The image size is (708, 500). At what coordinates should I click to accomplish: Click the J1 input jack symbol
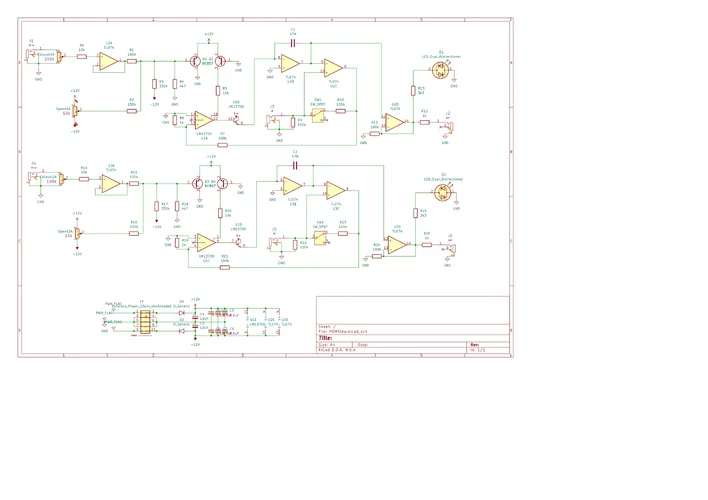pos(32,55)
